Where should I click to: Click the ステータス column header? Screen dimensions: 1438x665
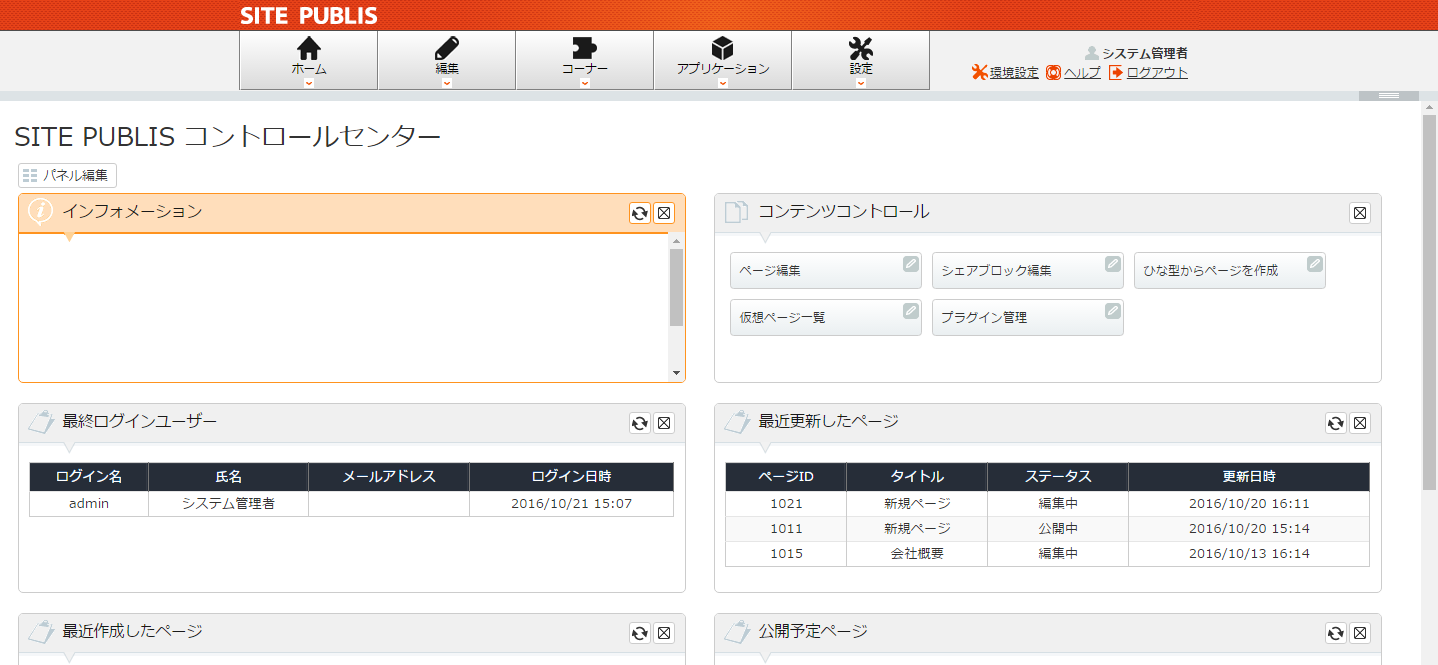click(1058, 476)
